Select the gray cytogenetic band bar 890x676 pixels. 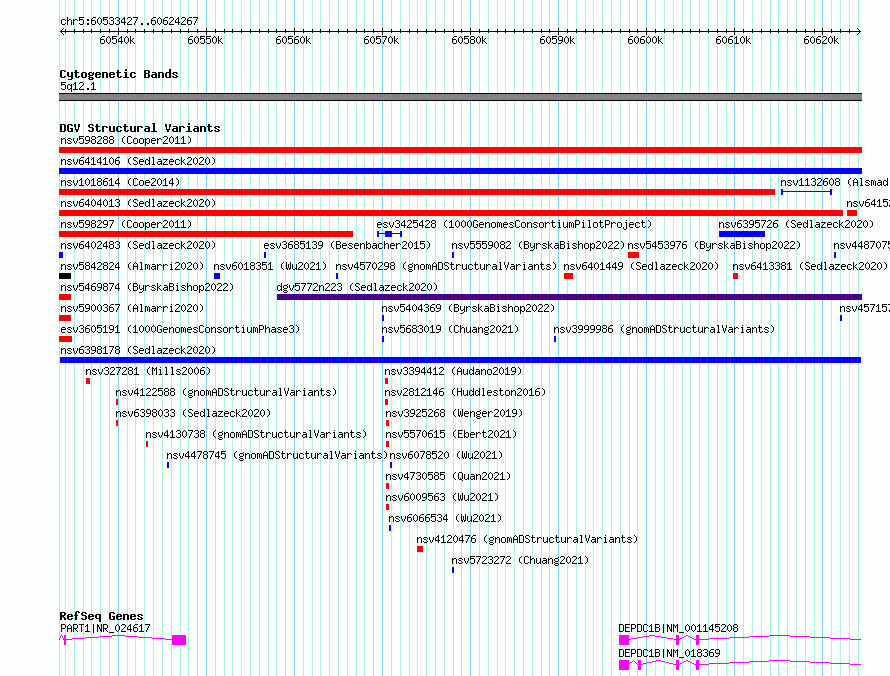point(460,97)
